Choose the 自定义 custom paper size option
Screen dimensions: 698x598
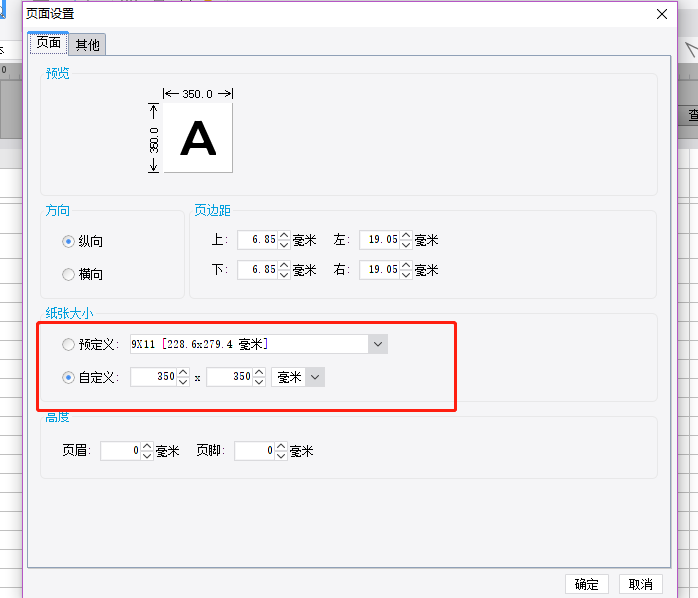pos(68,378)
